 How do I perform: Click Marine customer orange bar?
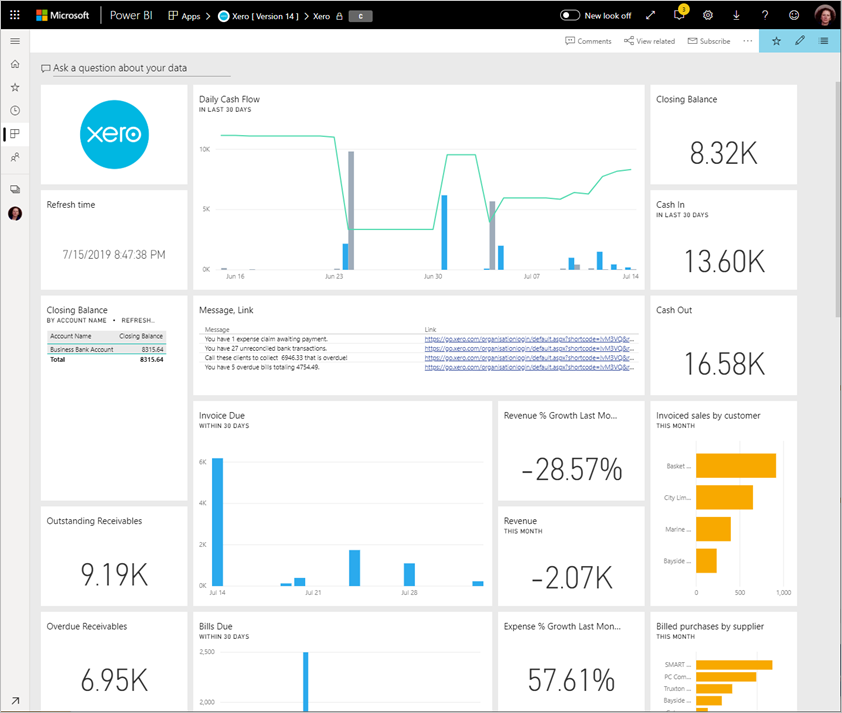713,529
